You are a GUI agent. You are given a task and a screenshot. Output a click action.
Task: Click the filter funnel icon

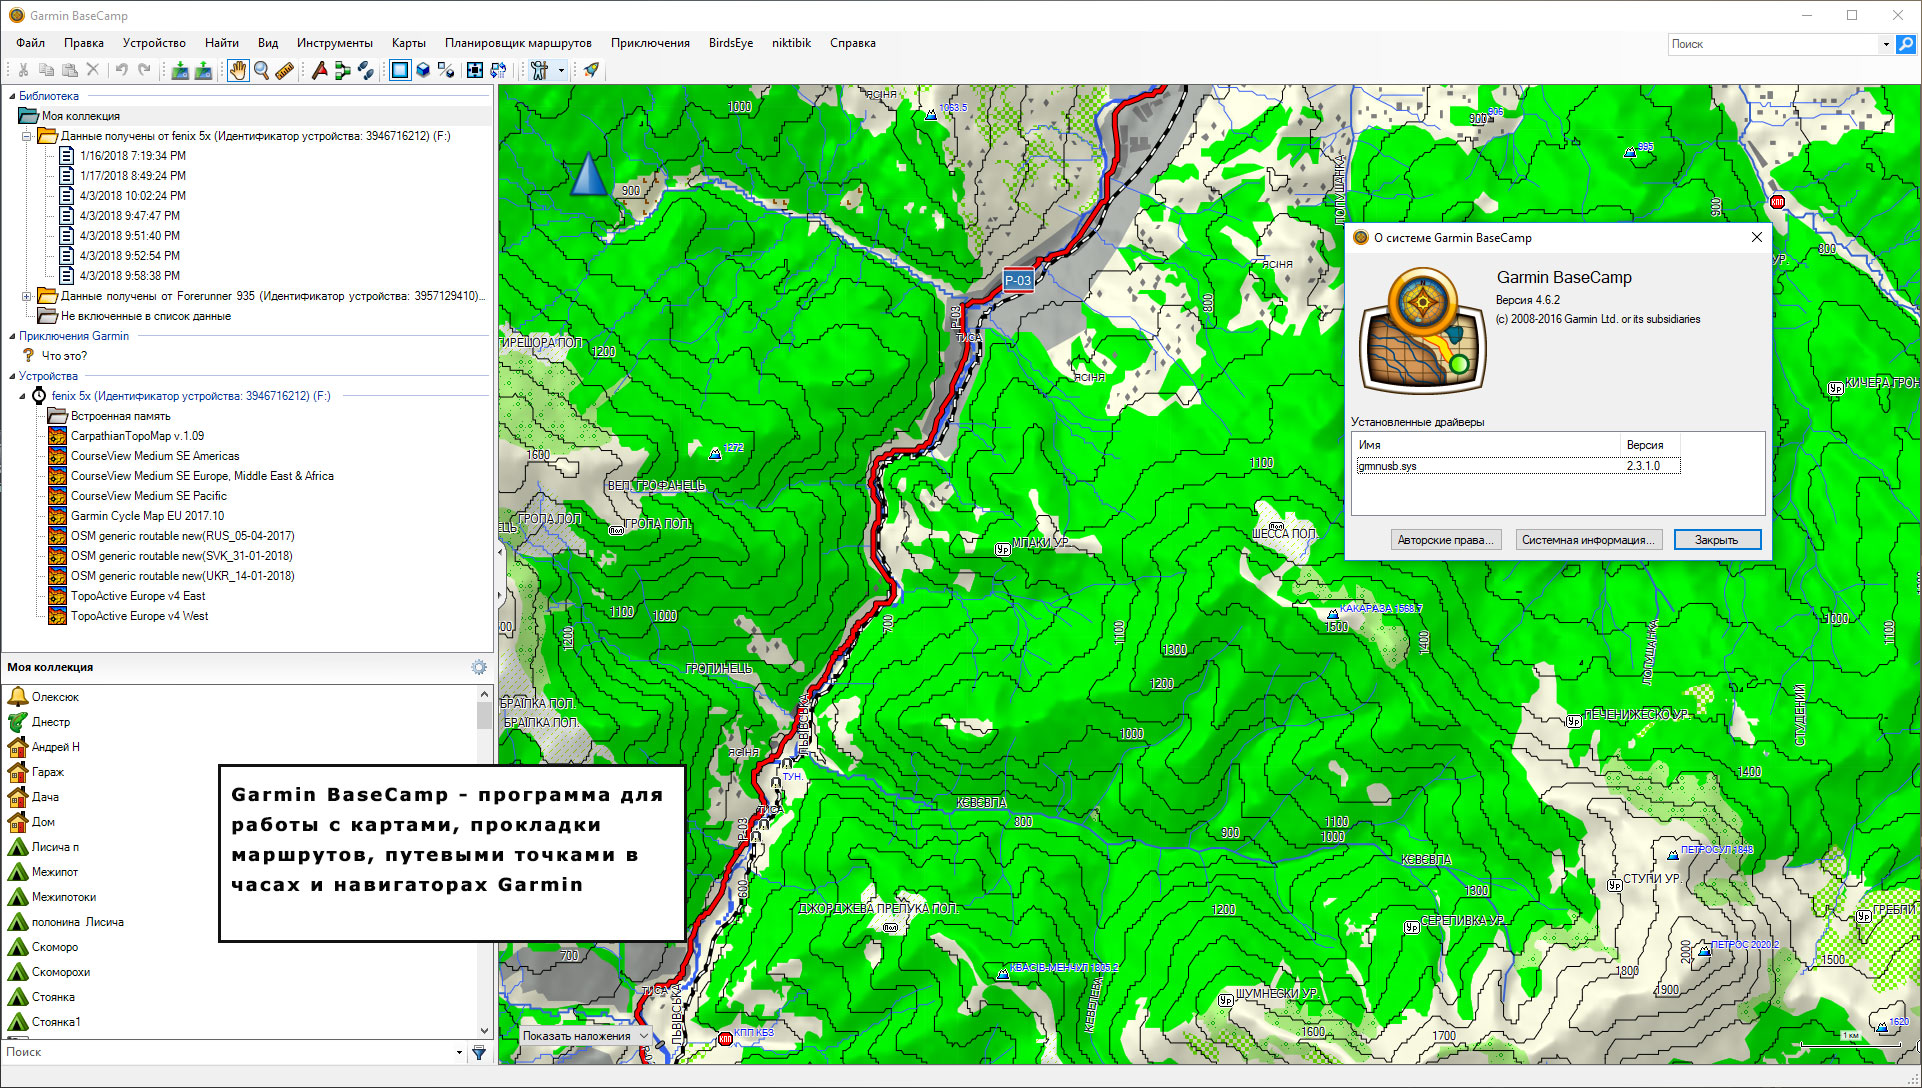point(479,1052)
